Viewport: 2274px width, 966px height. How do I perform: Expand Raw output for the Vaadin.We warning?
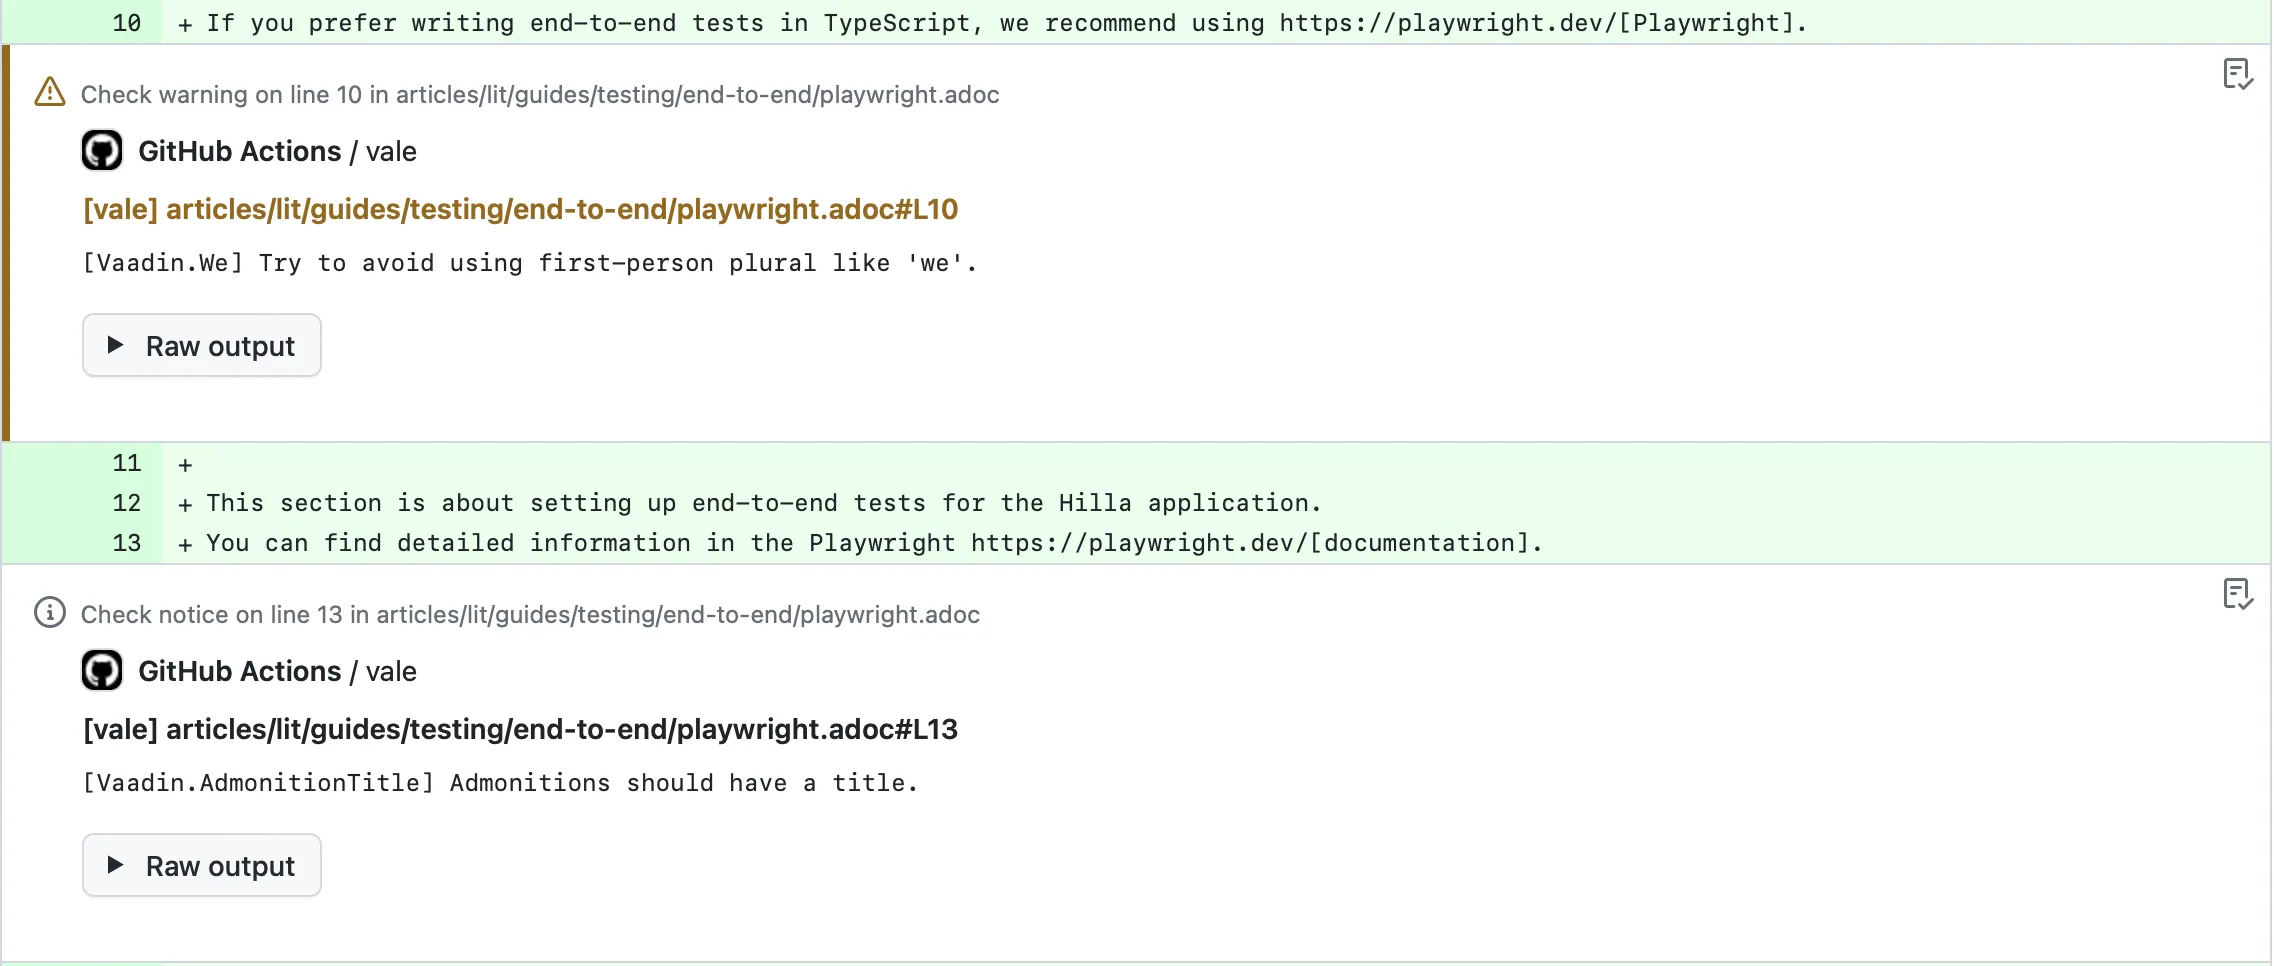click(x=201, y=344)
